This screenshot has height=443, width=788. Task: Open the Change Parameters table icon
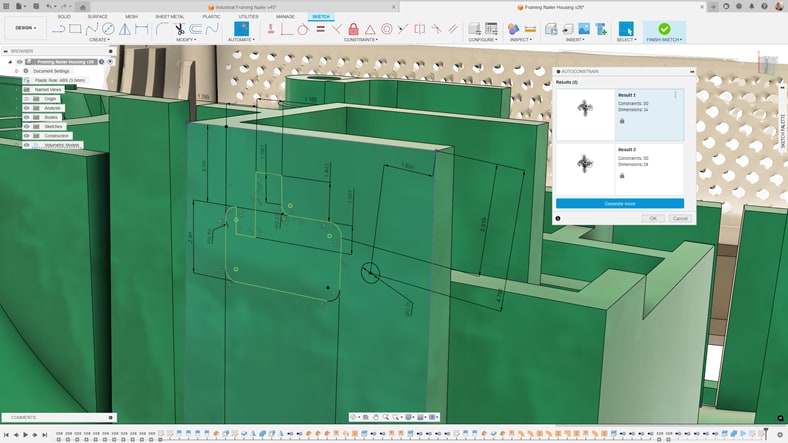pos(491,29)
